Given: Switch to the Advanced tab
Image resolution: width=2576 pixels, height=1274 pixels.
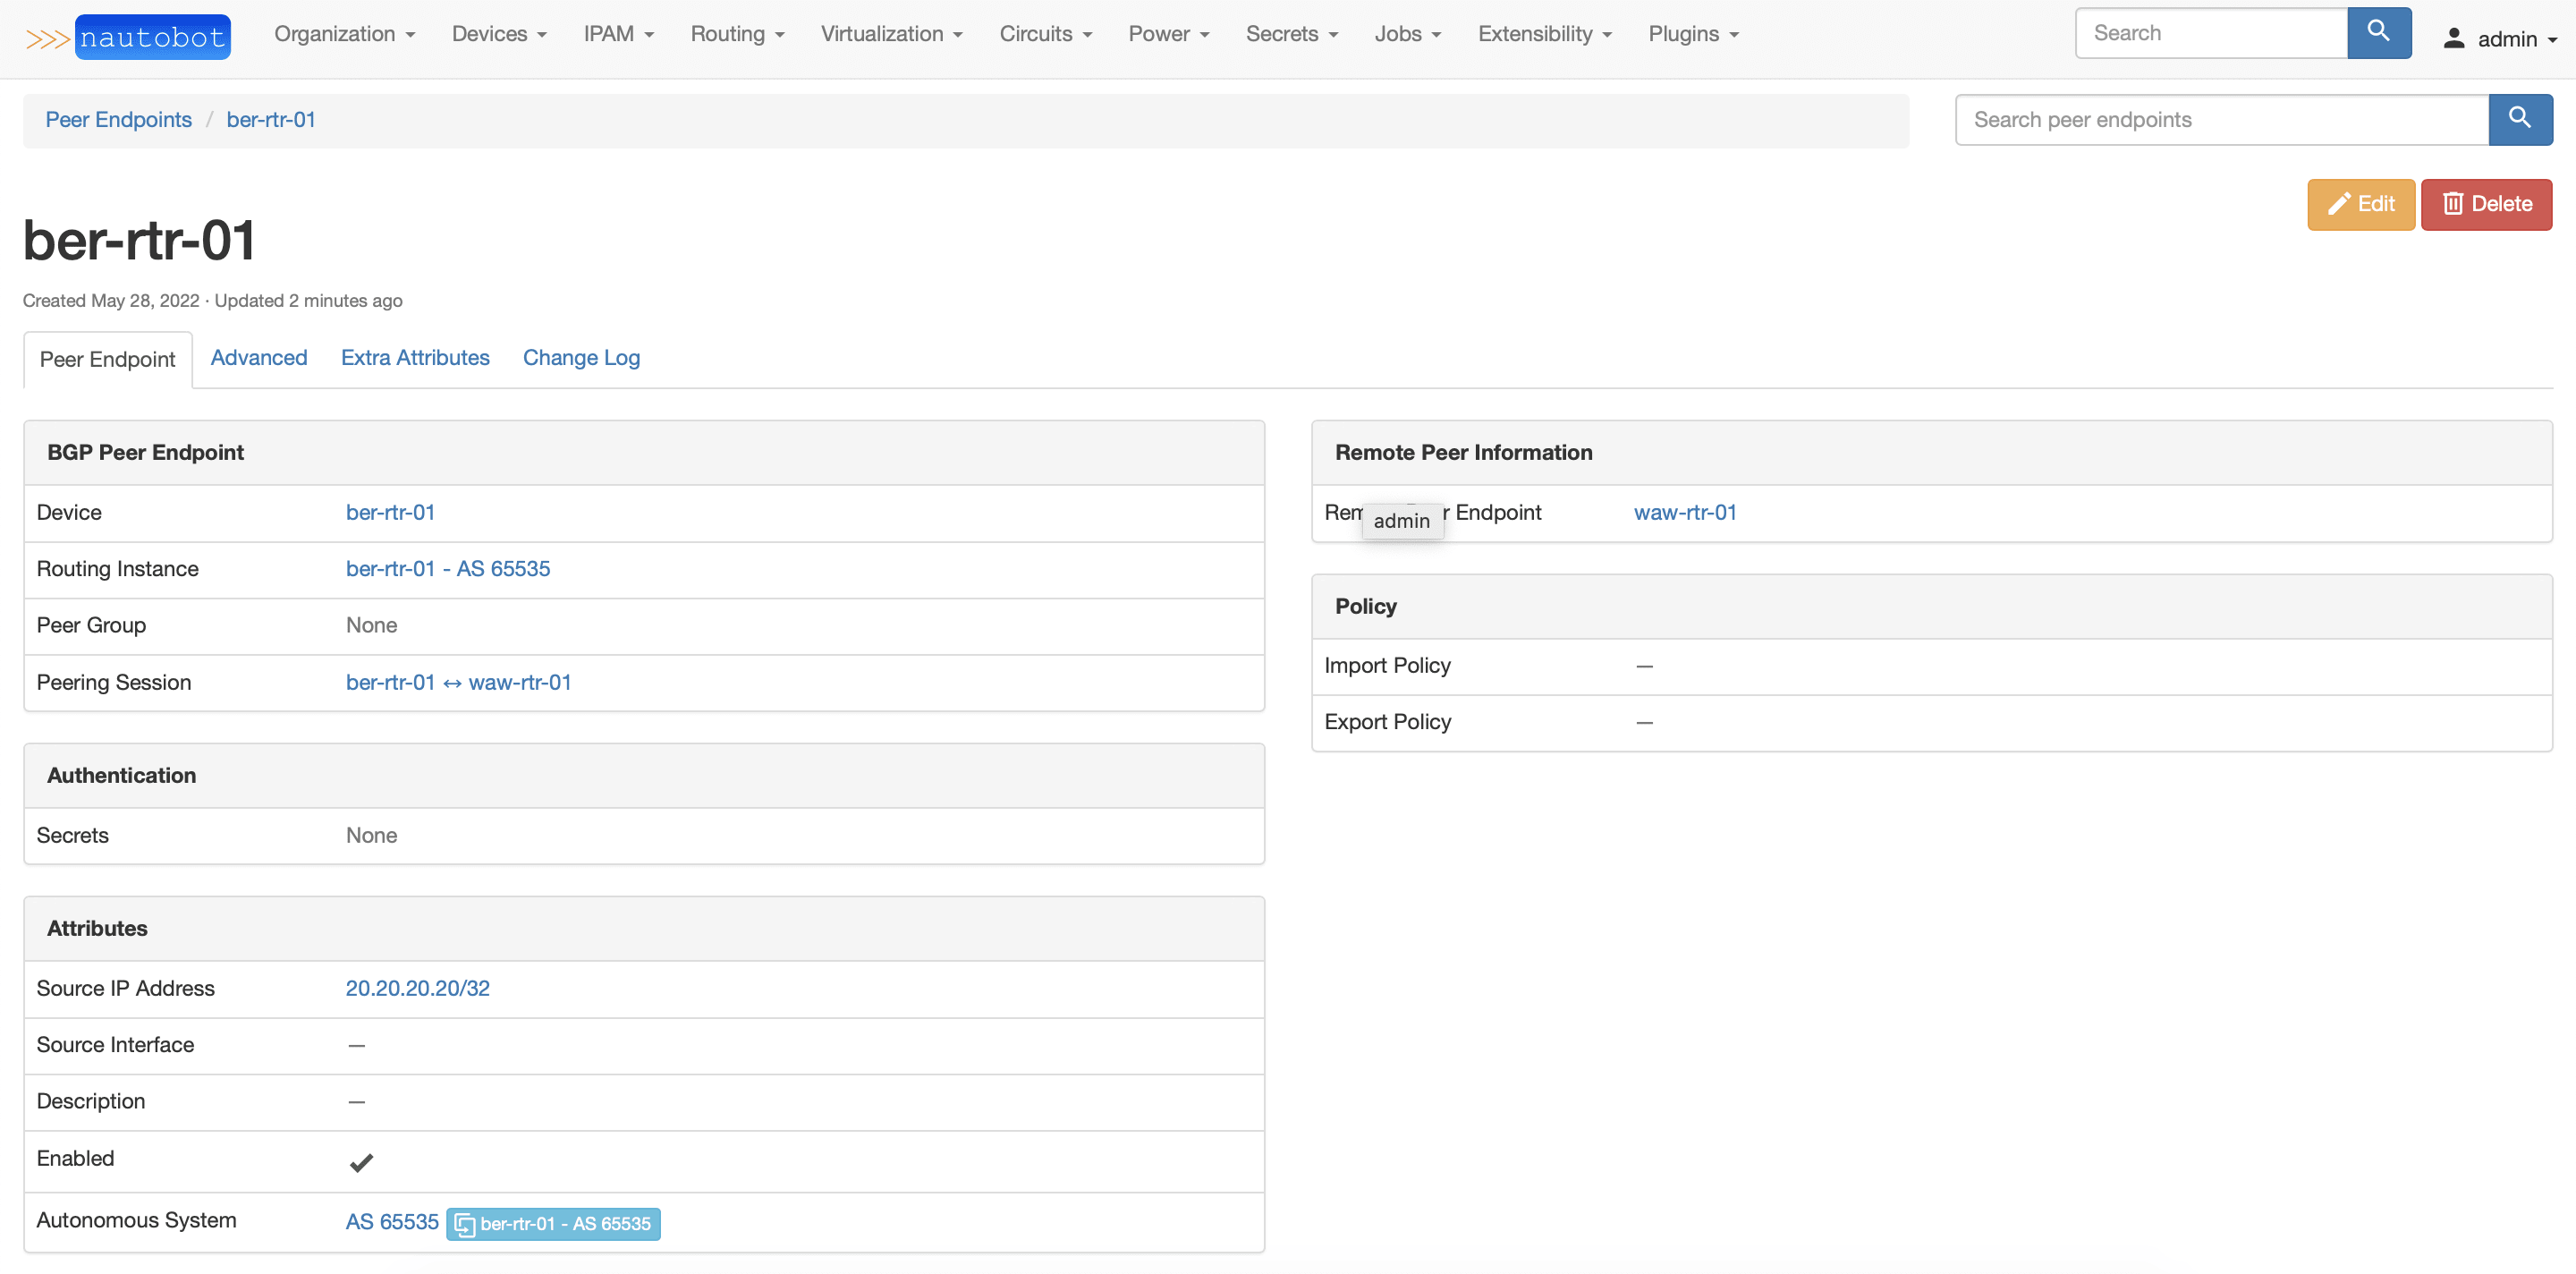Looking at the screenshot, I should tap(258, 358).
